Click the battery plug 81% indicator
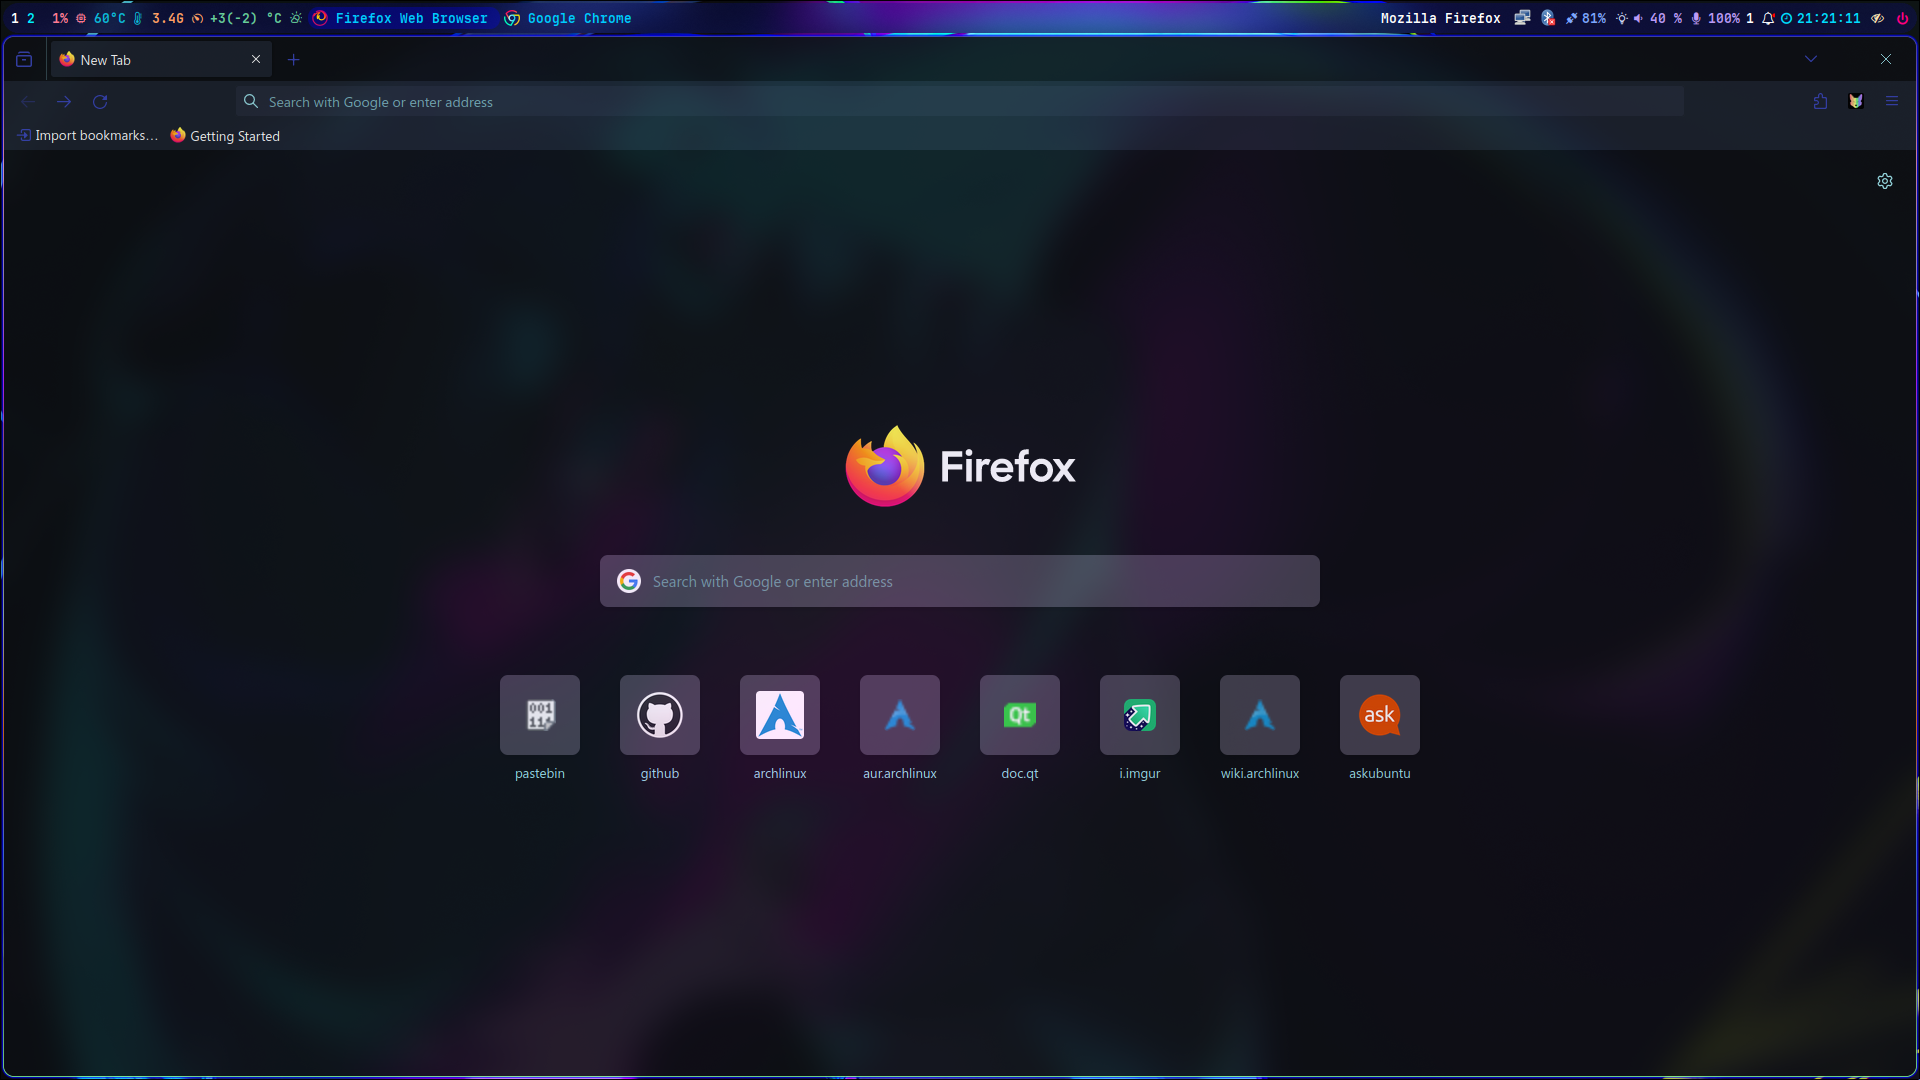This screenshot has width=1920, height=1080. pyautogui.click(x=1586, y=18)
